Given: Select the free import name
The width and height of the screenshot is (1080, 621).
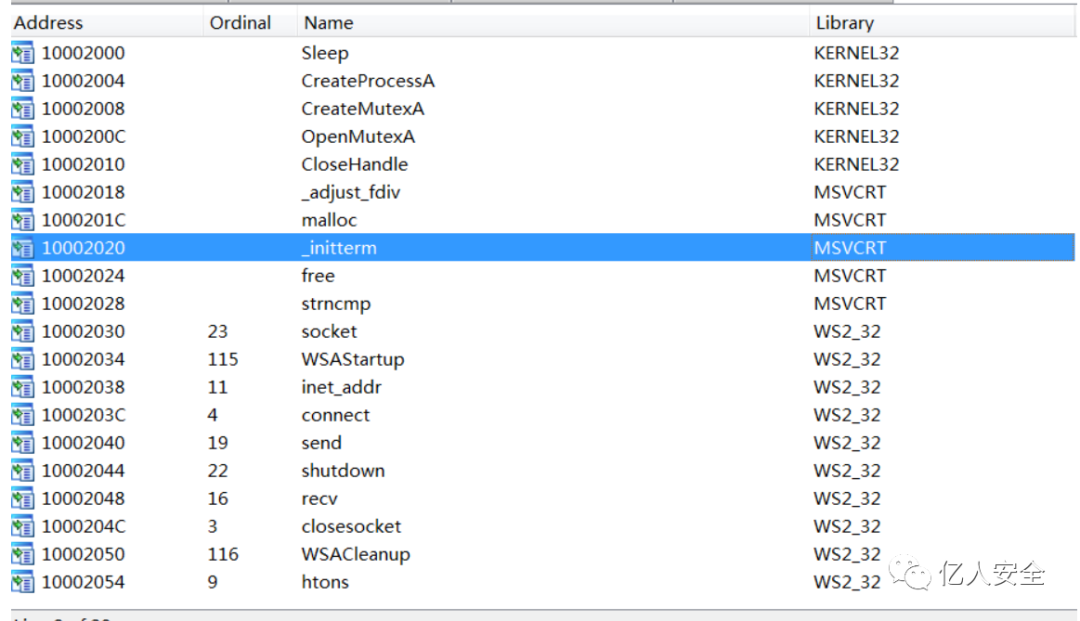Looking at the screenshot, I should [x=318, y=276].
